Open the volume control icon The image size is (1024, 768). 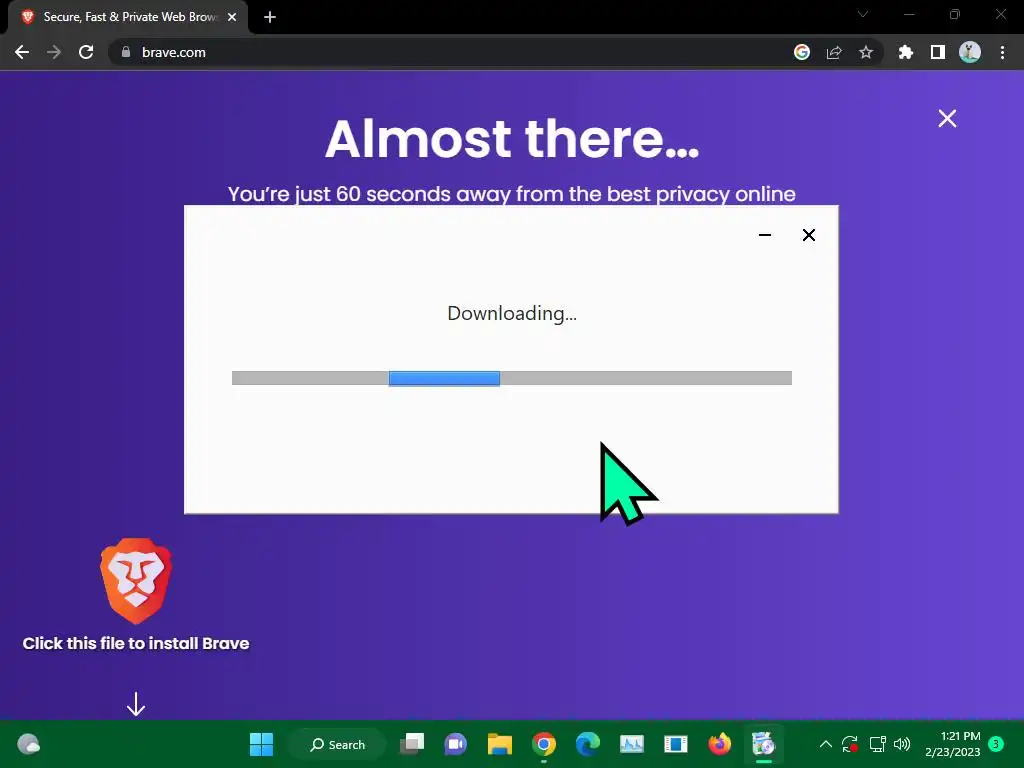tap(902, 744)
